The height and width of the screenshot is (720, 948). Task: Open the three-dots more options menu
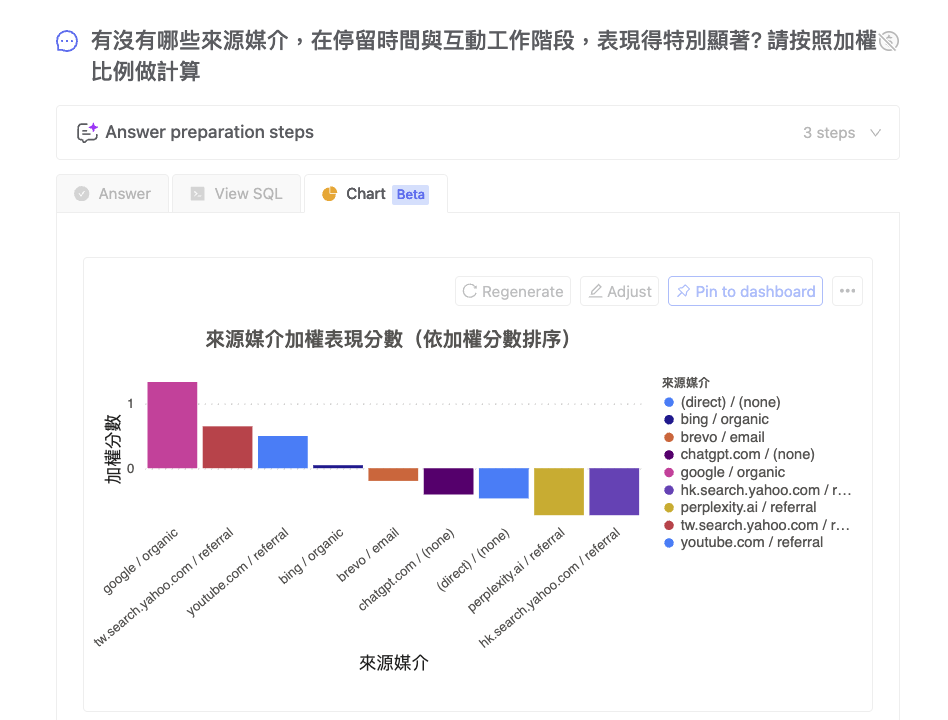pyautogui.click(x=847, y=291)
